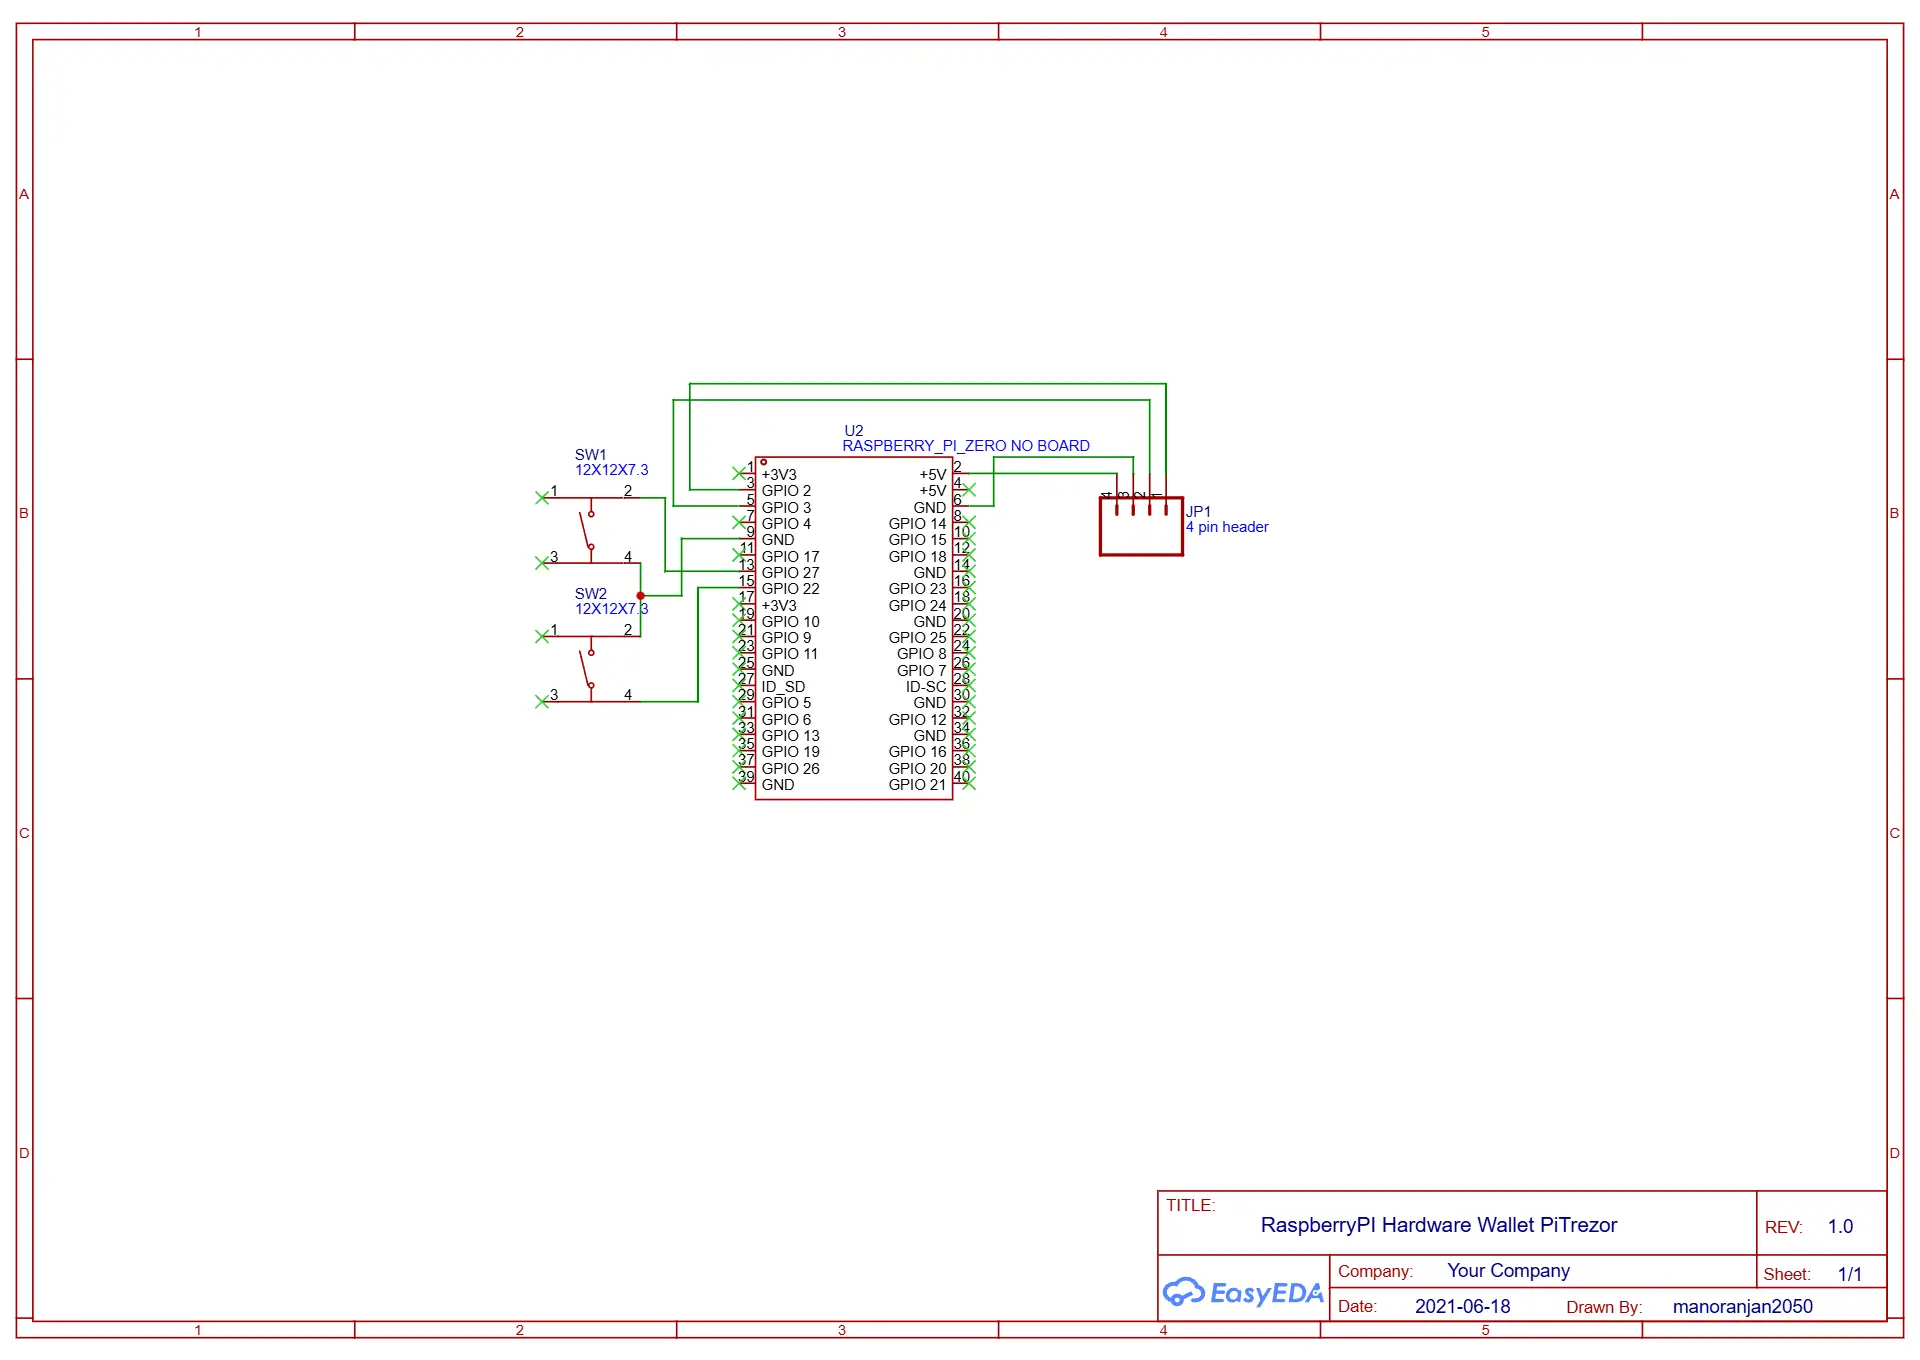Image resolution: width=1920 pixels, height=1360 pixels.
Task: Click the GPIO 25 pin label
Action: (x=917, y=638)
